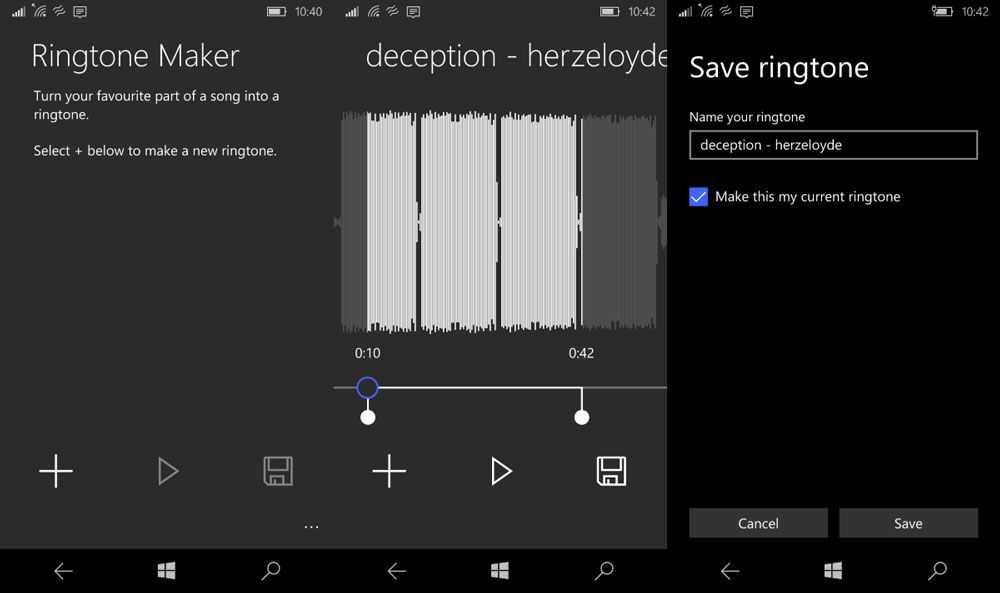This screenshot has height=593, width=1000.
Task: Open the three-dots more menu
Action: [x=311, y=526]
